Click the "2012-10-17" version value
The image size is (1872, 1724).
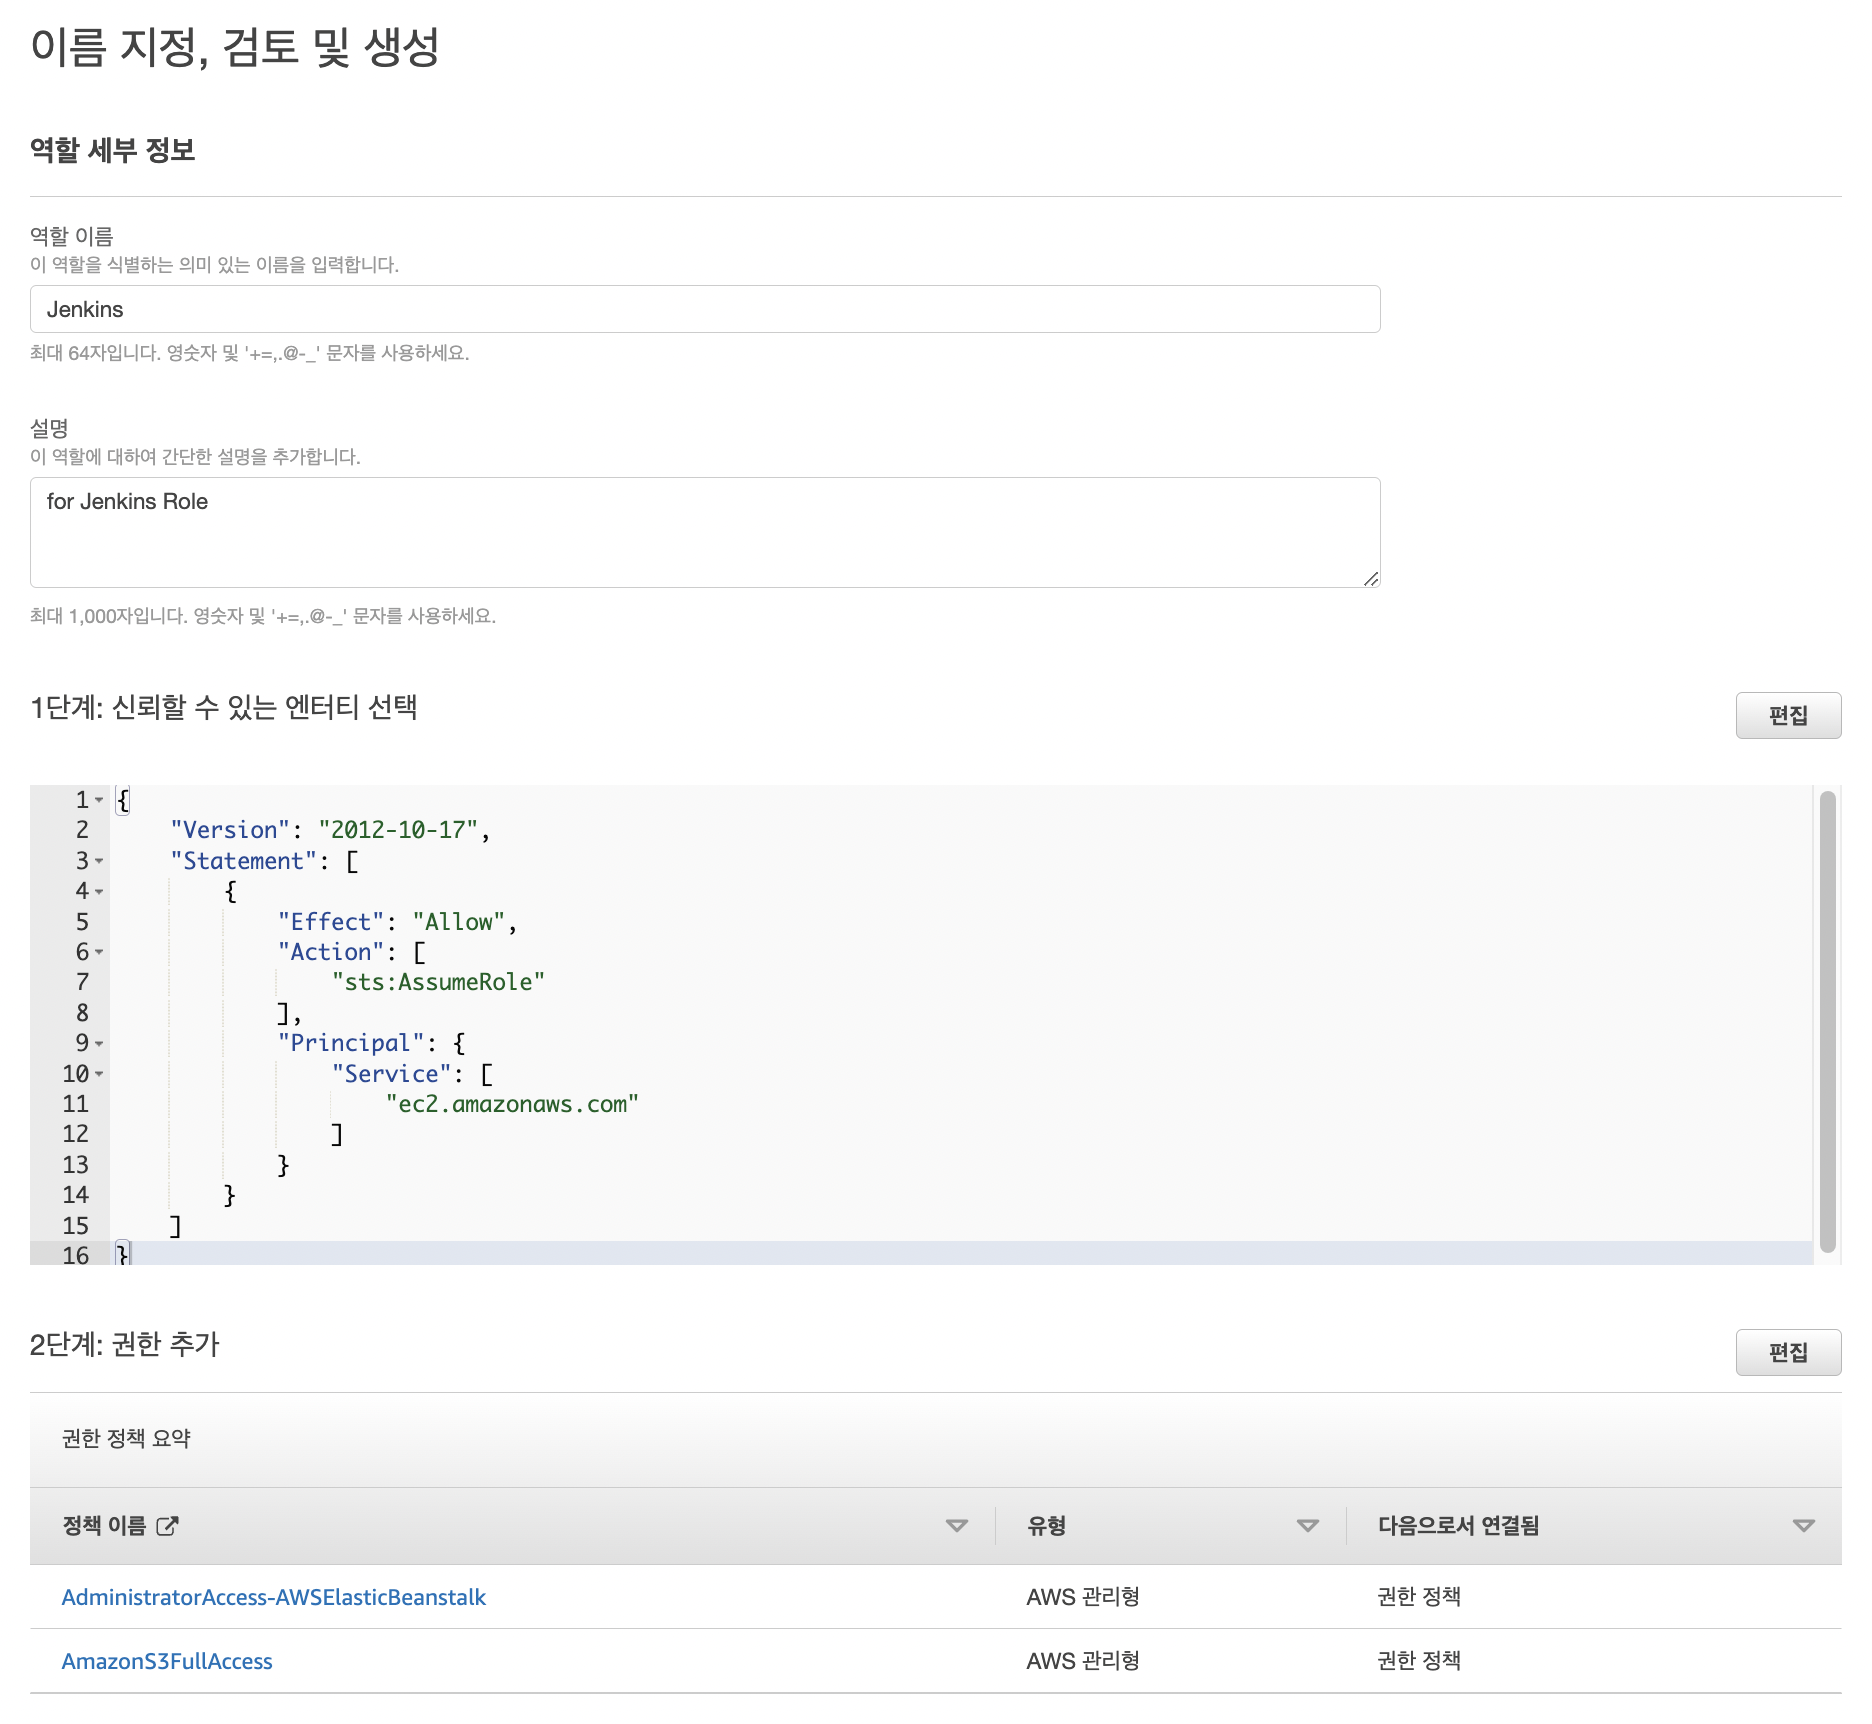point(398,830)
